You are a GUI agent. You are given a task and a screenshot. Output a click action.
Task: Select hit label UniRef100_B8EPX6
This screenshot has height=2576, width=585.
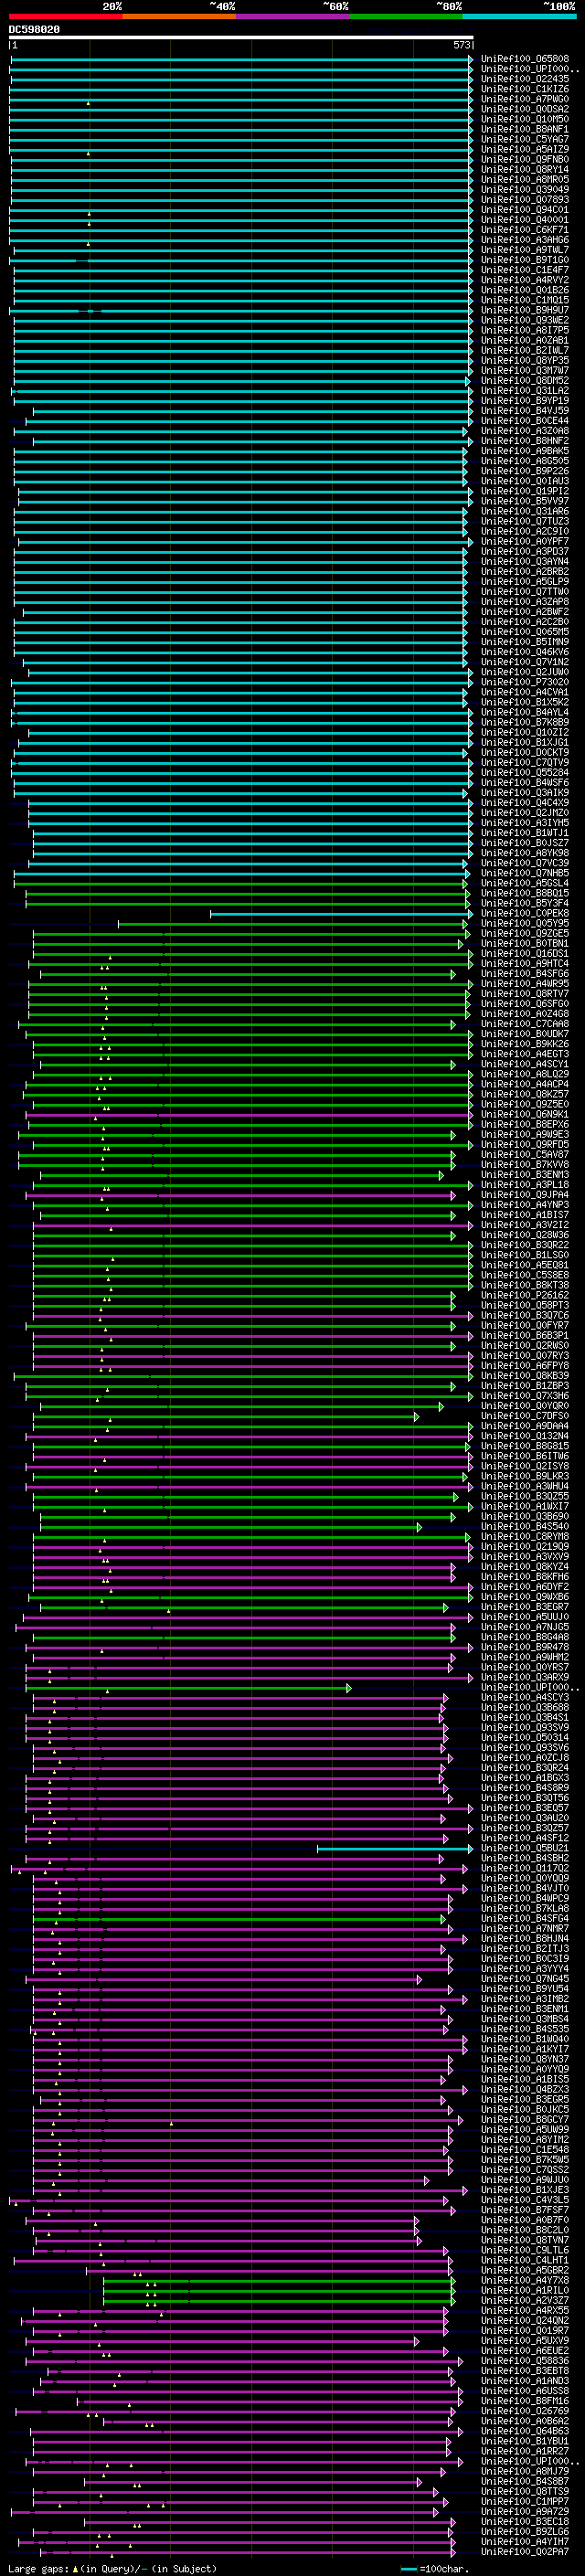click(x=524, y=1124)
